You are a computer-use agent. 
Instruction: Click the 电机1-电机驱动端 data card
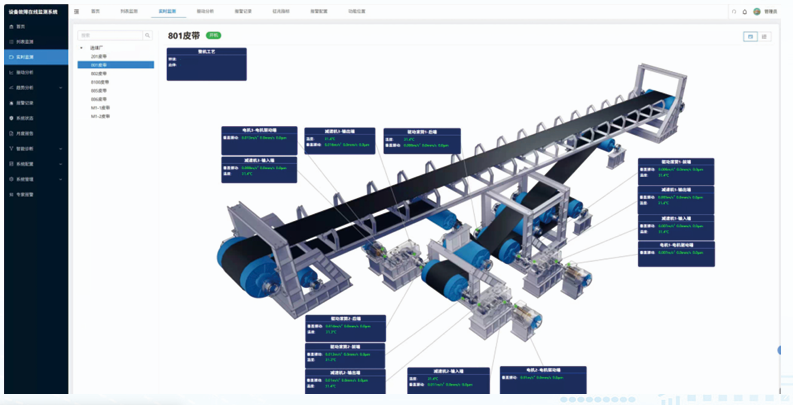pos(676,254)
